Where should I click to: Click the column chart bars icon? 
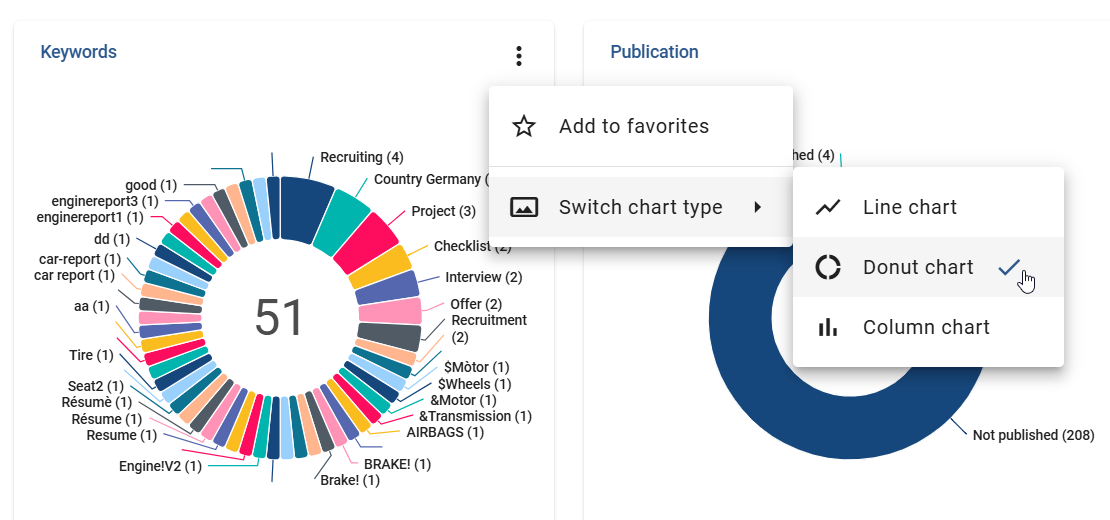828,327
